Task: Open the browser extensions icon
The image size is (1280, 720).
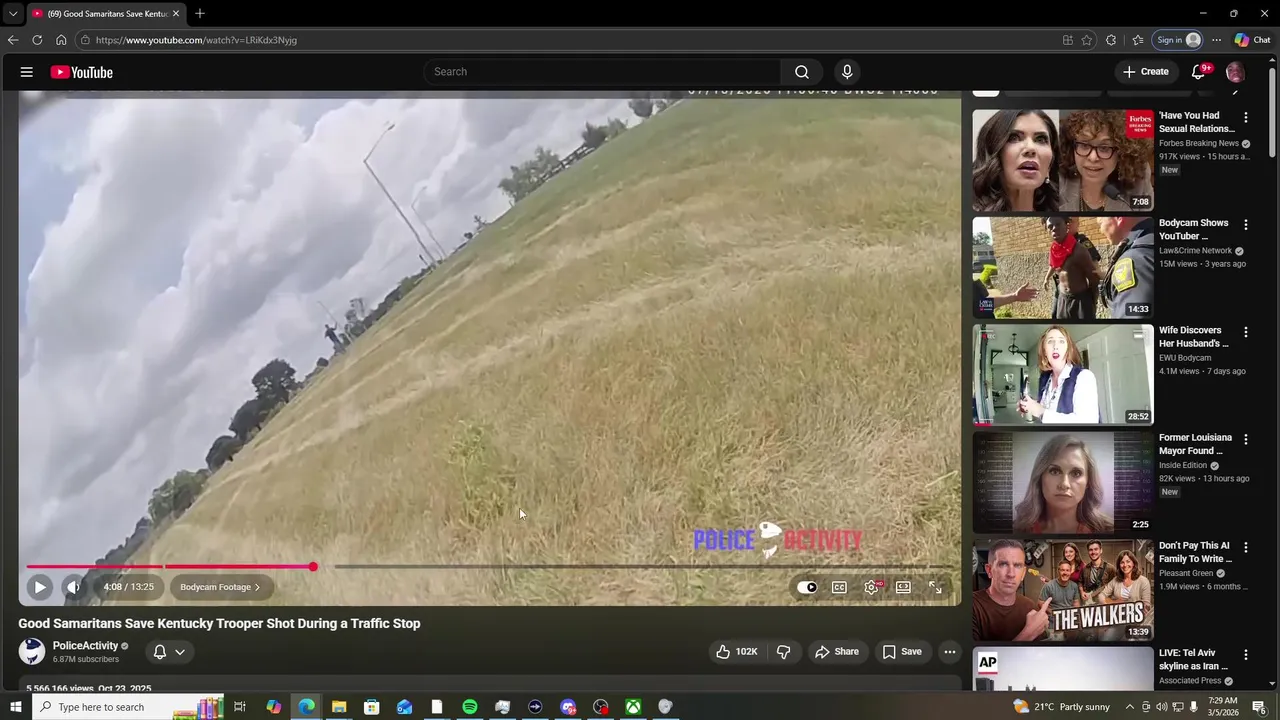Action: (1111, 40)
